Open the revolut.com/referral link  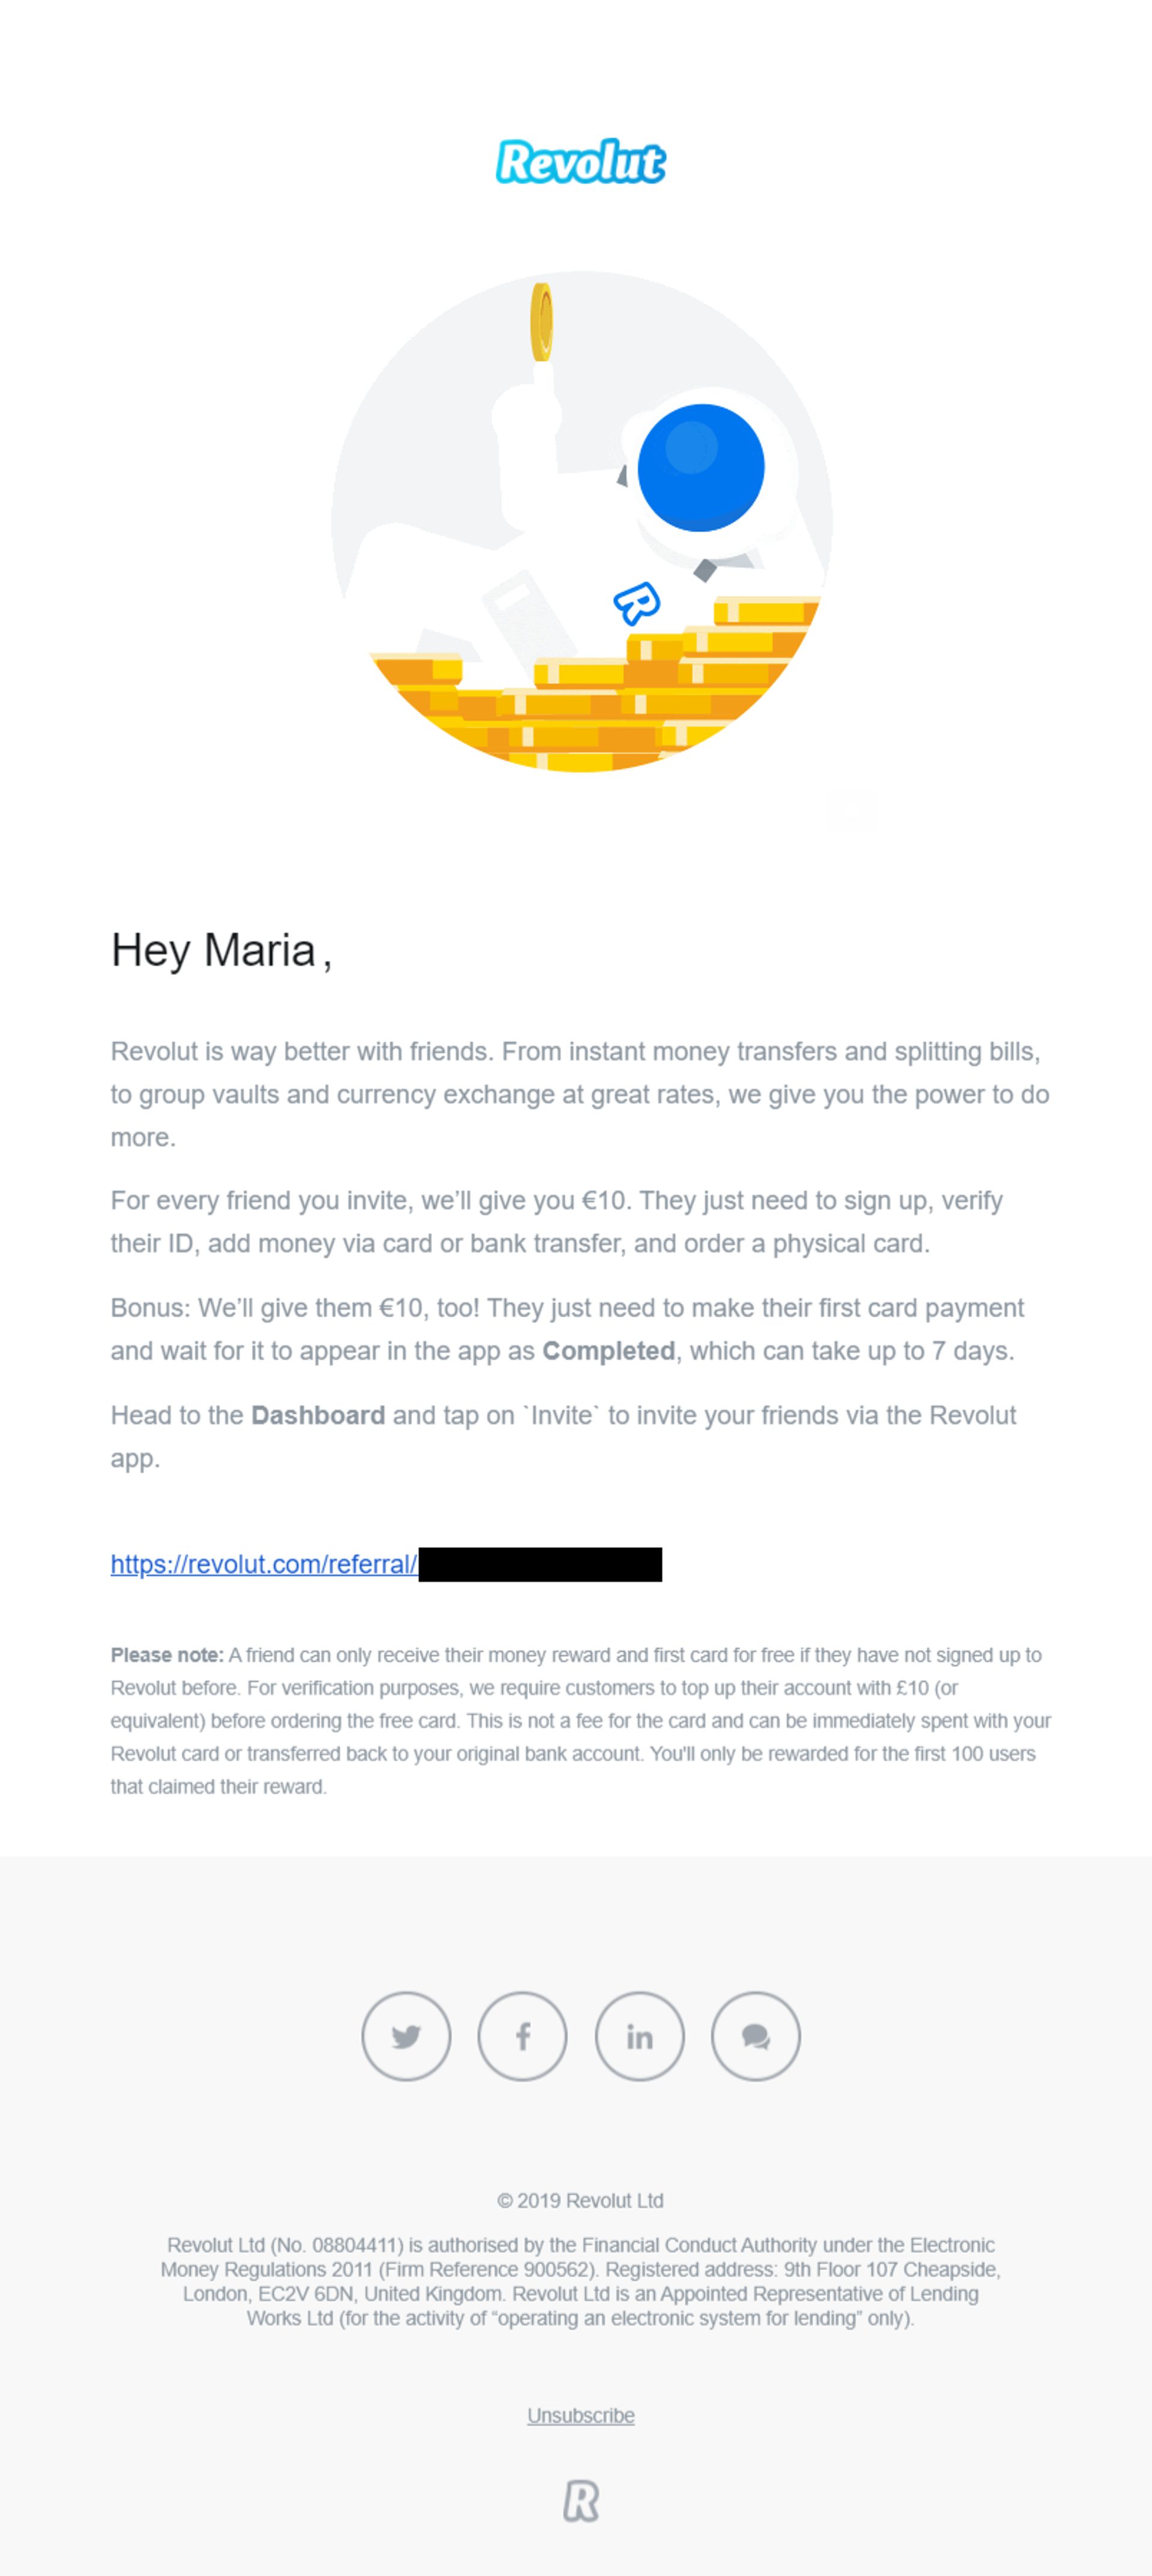point(264,1564)
